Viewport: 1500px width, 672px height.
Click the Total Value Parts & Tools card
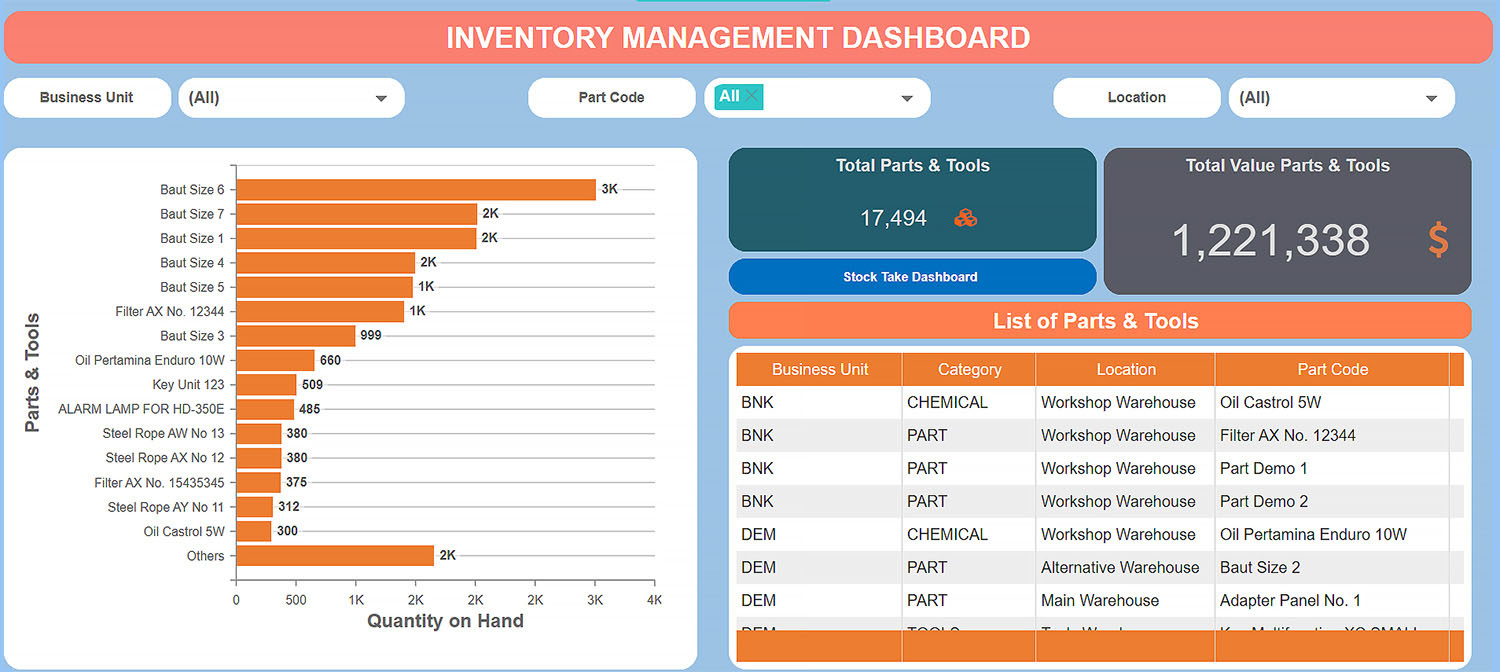pos(1287,222)
